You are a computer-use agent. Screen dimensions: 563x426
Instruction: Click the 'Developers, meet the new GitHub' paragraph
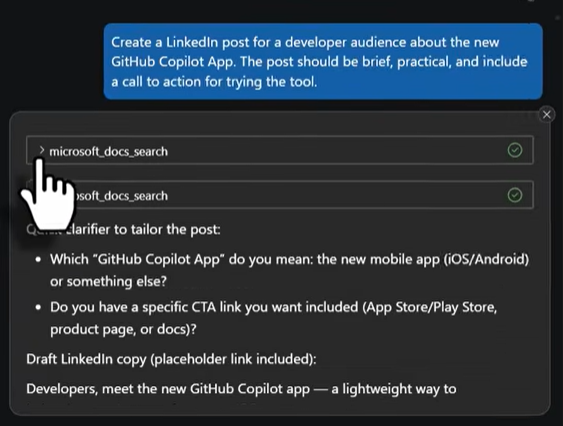coord(241,389)
